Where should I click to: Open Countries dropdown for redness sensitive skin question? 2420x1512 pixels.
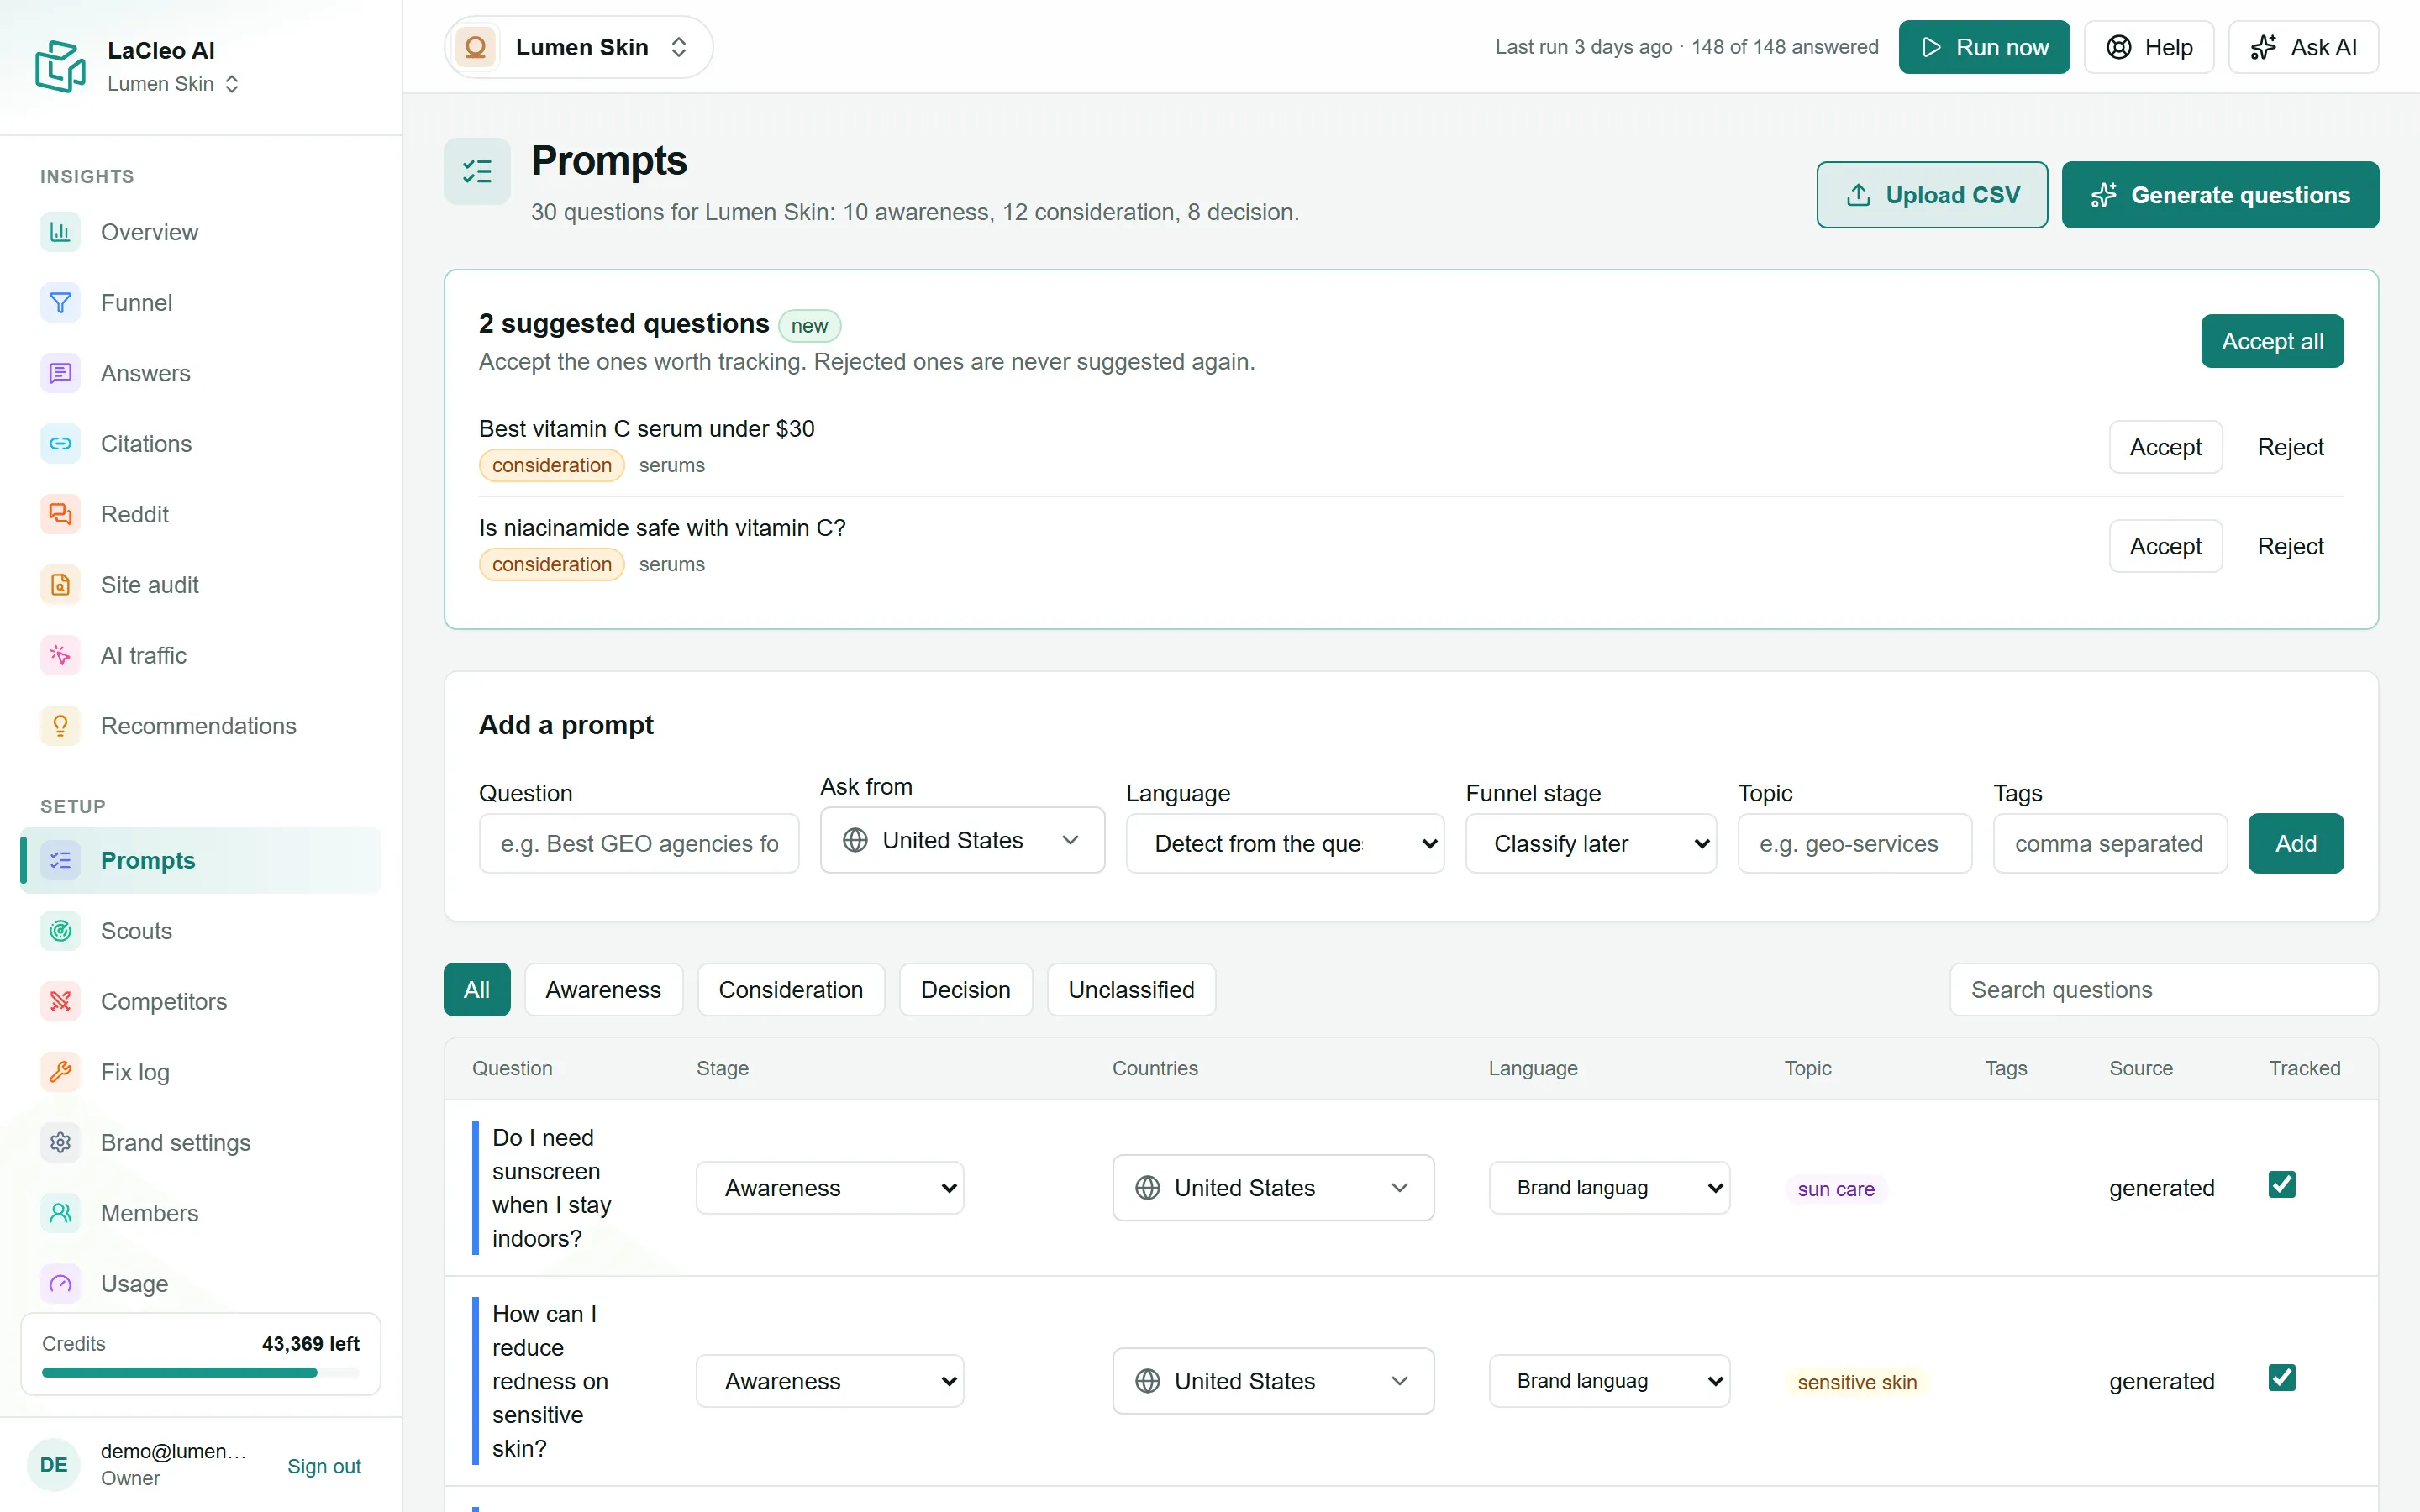(x=1273, y=1380)
